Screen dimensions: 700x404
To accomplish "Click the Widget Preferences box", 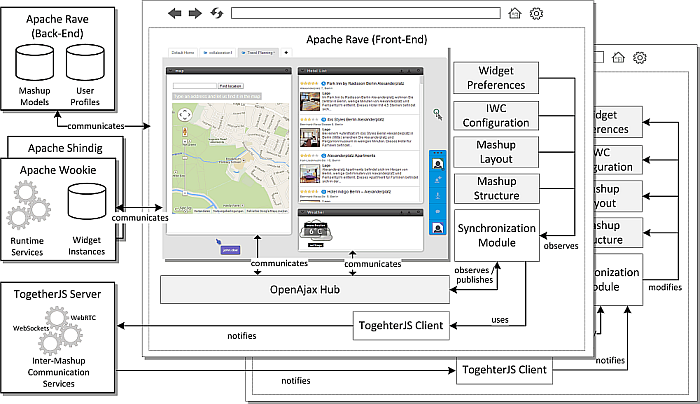I will 495,79.
